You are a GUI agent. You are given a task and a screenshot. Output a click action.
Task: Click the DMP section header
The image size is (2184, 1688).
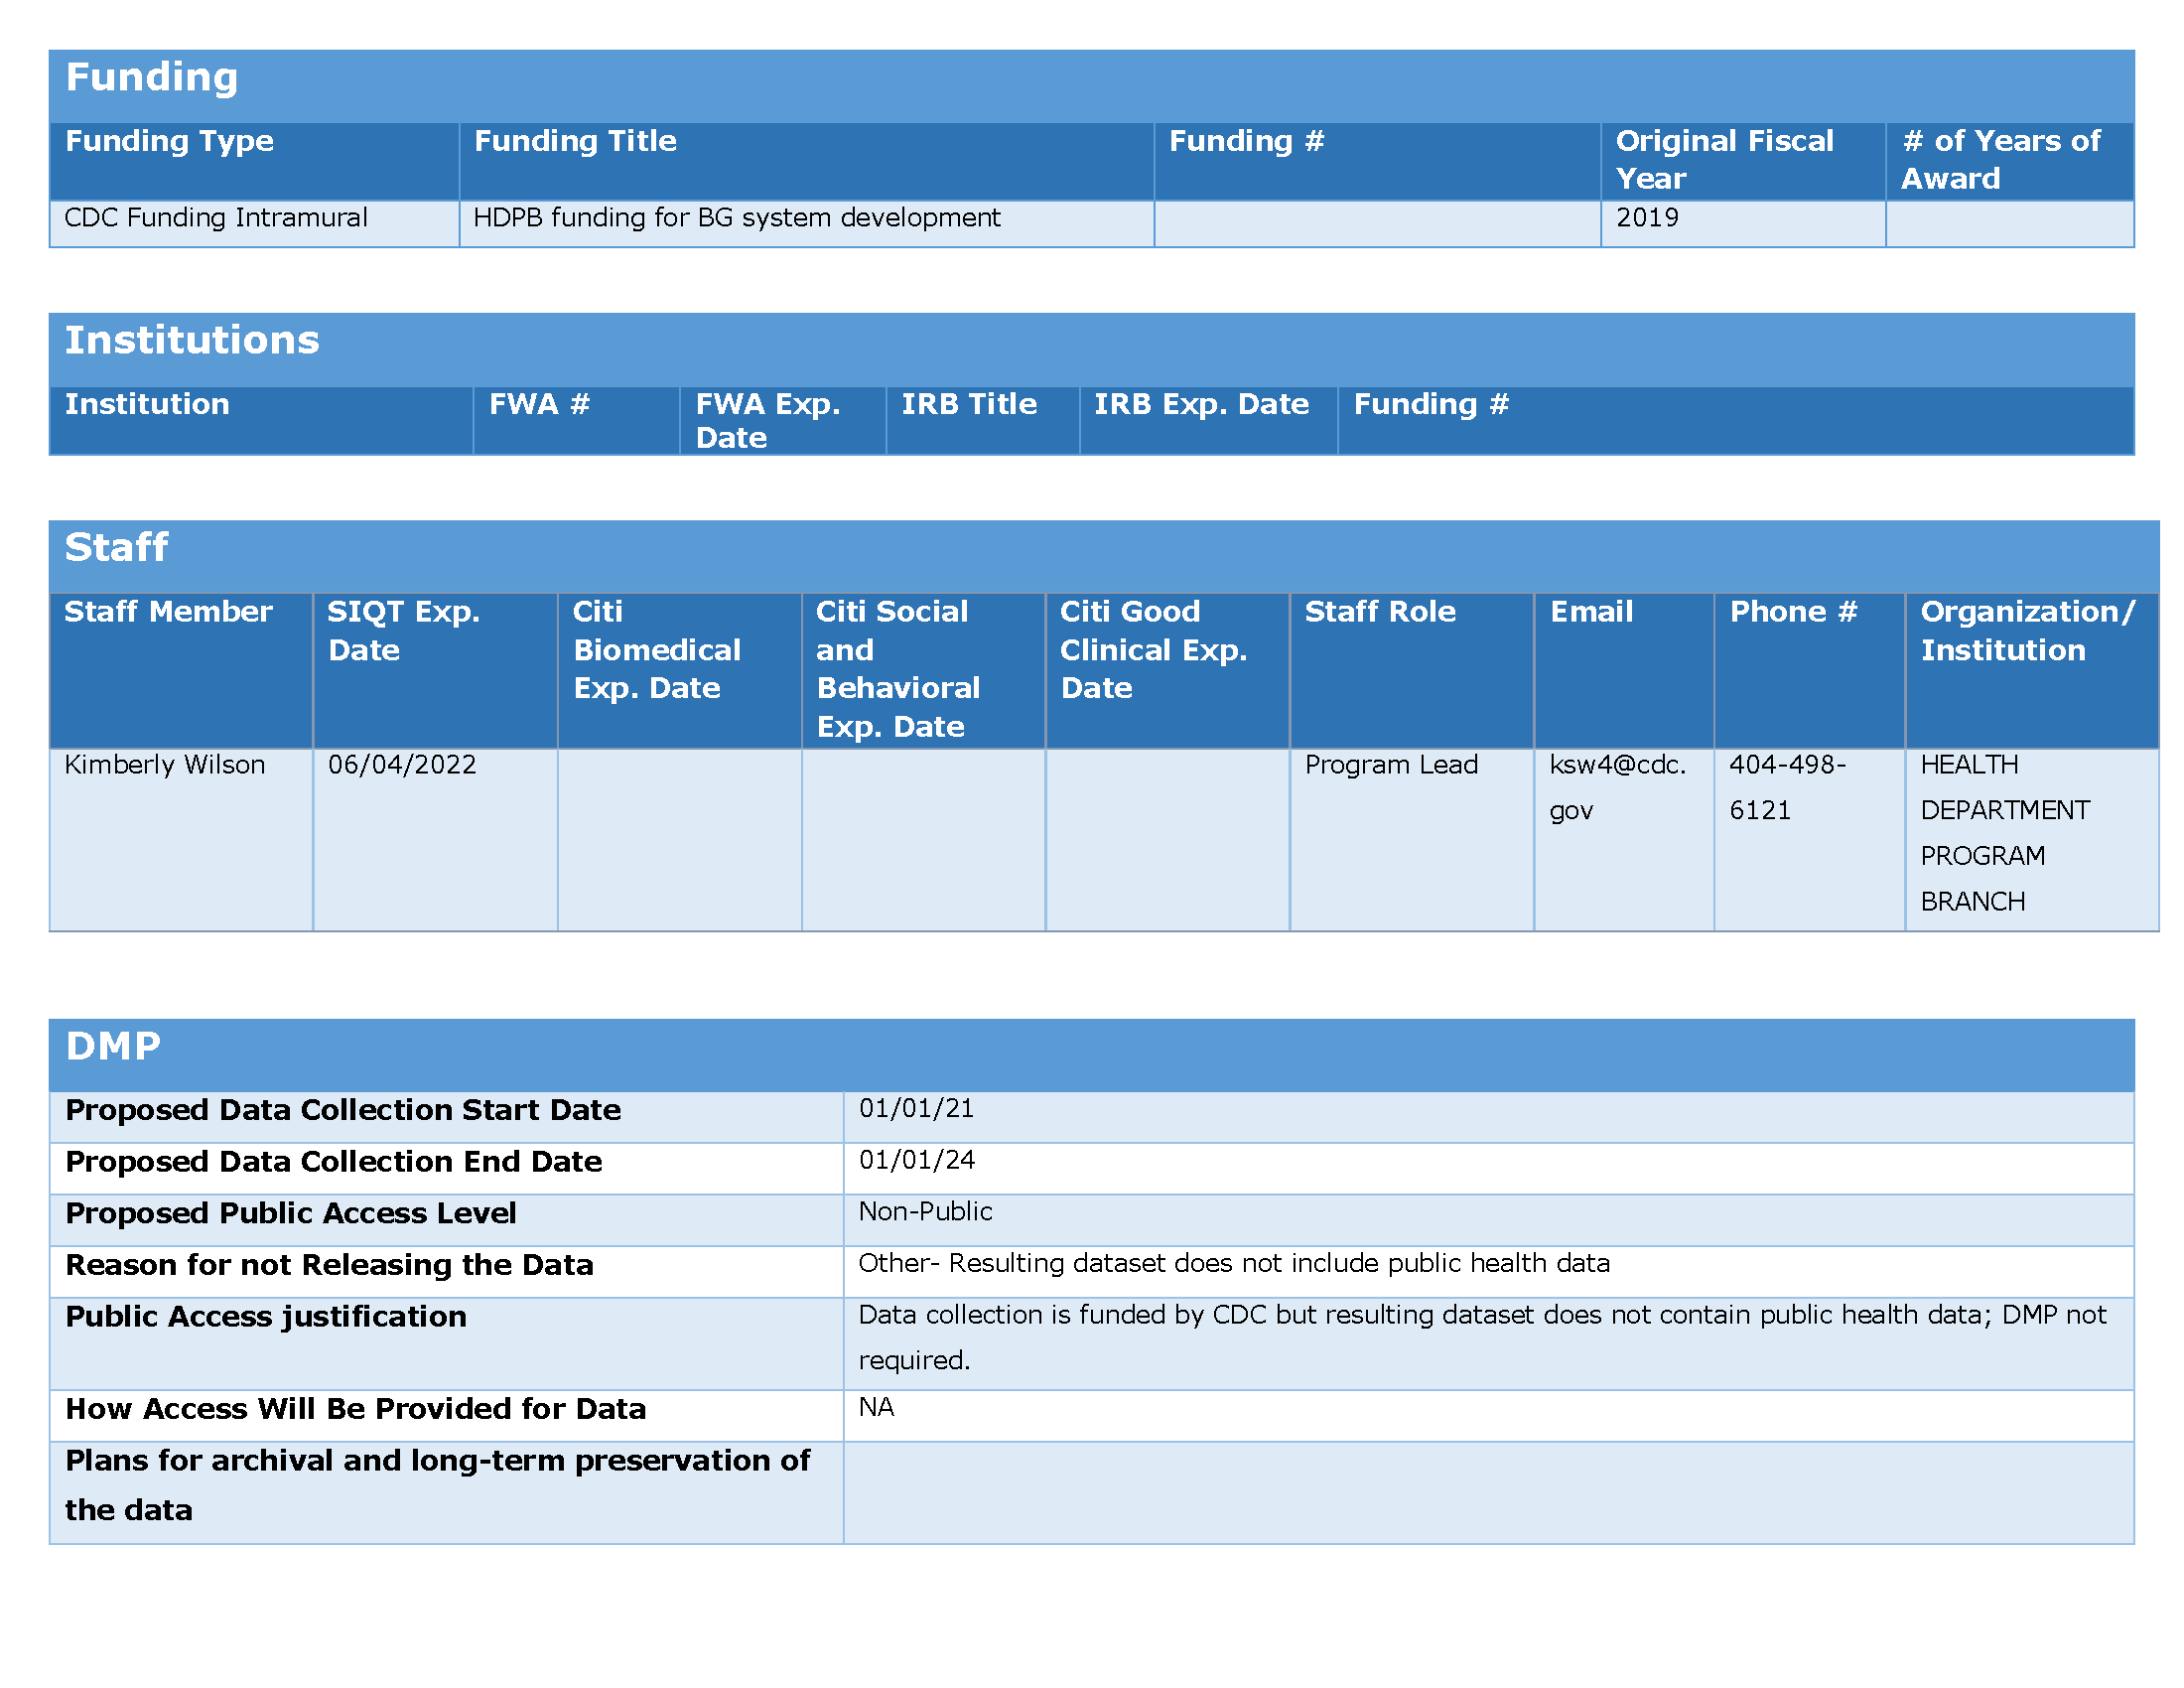click(x=113, y=1047)
